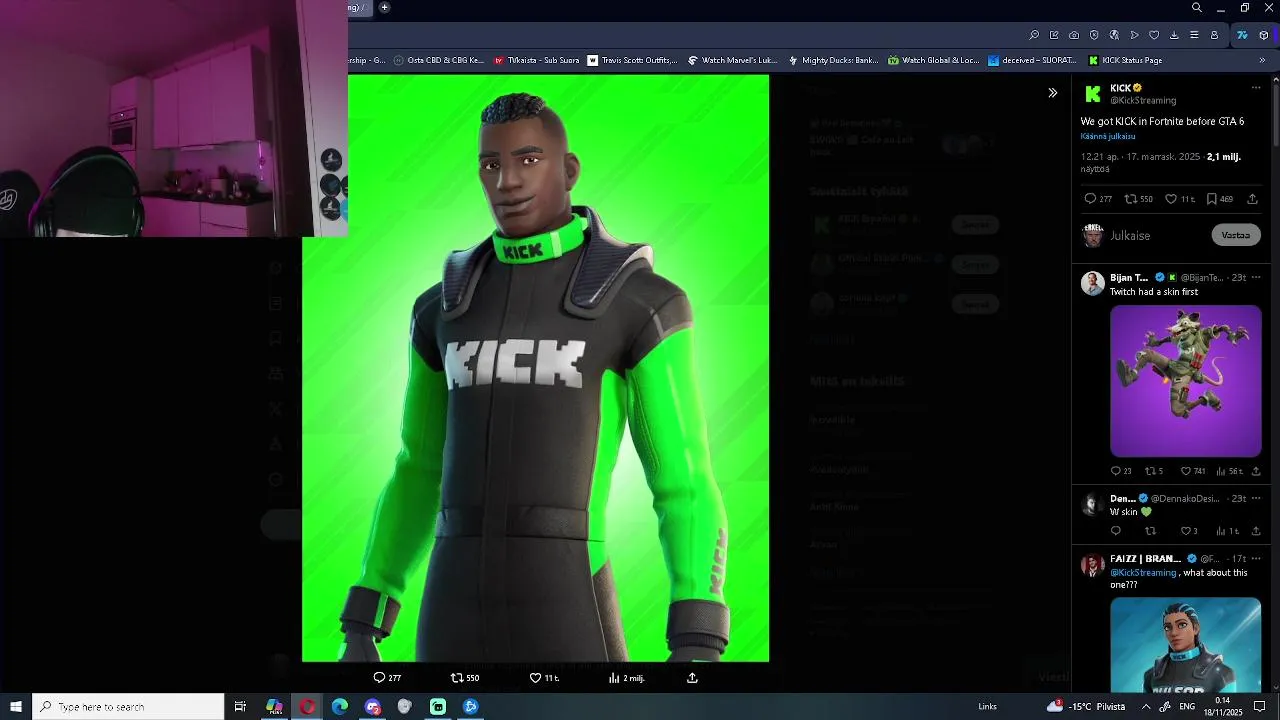Open the player (play triangle) icon in the toolbar
The height and width of the screenshot is (720, 1280).
coord(1134,35)
